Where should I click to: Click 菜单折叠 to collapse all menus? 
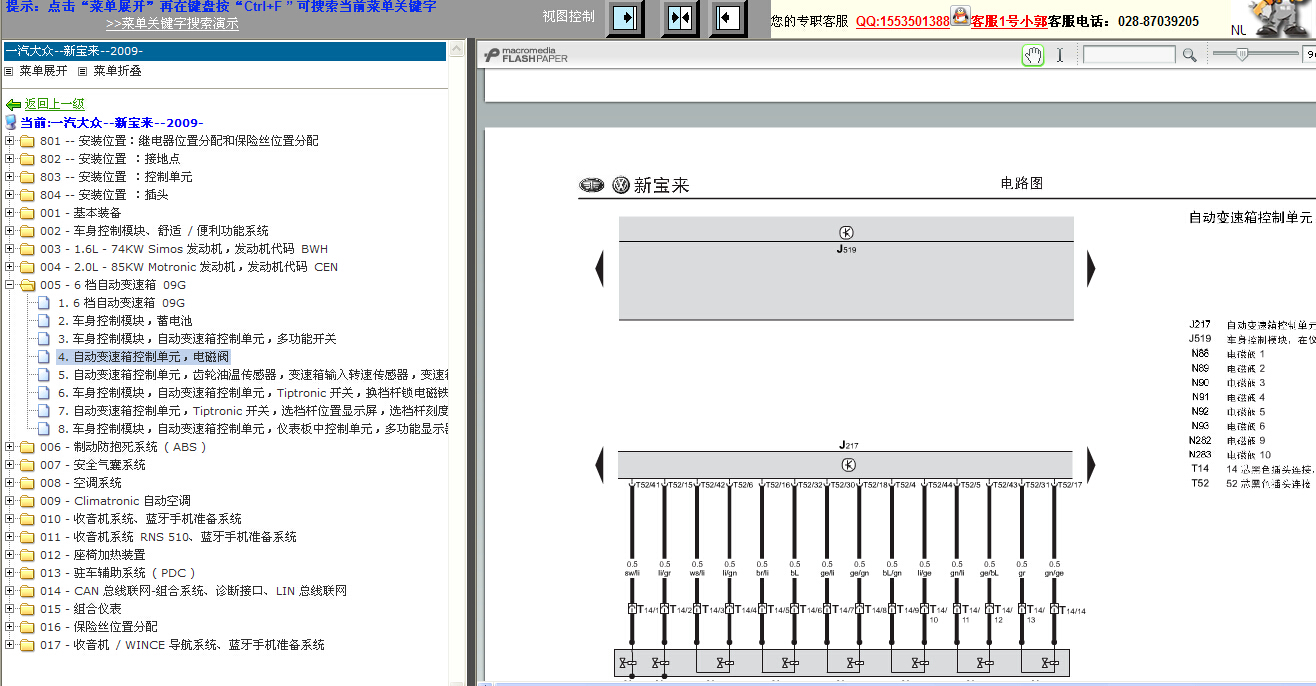(117, 71)
